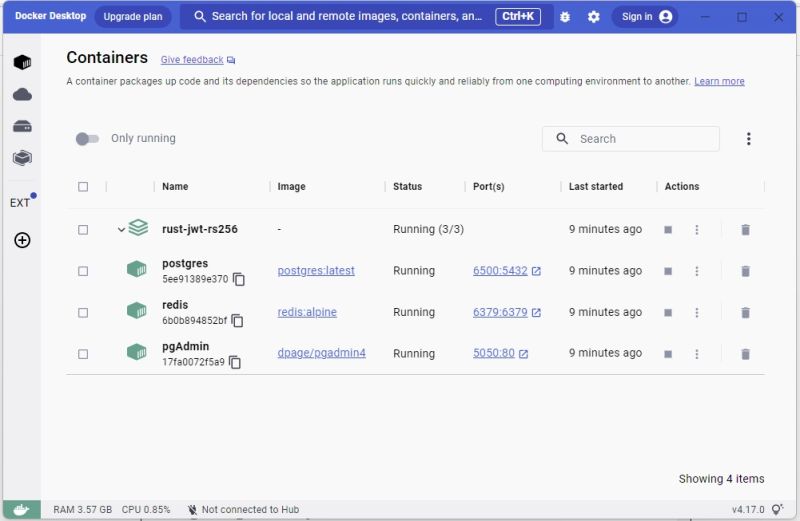Click the postgres container cube icon
Screen dimensions: 800x521
(137, 268)
